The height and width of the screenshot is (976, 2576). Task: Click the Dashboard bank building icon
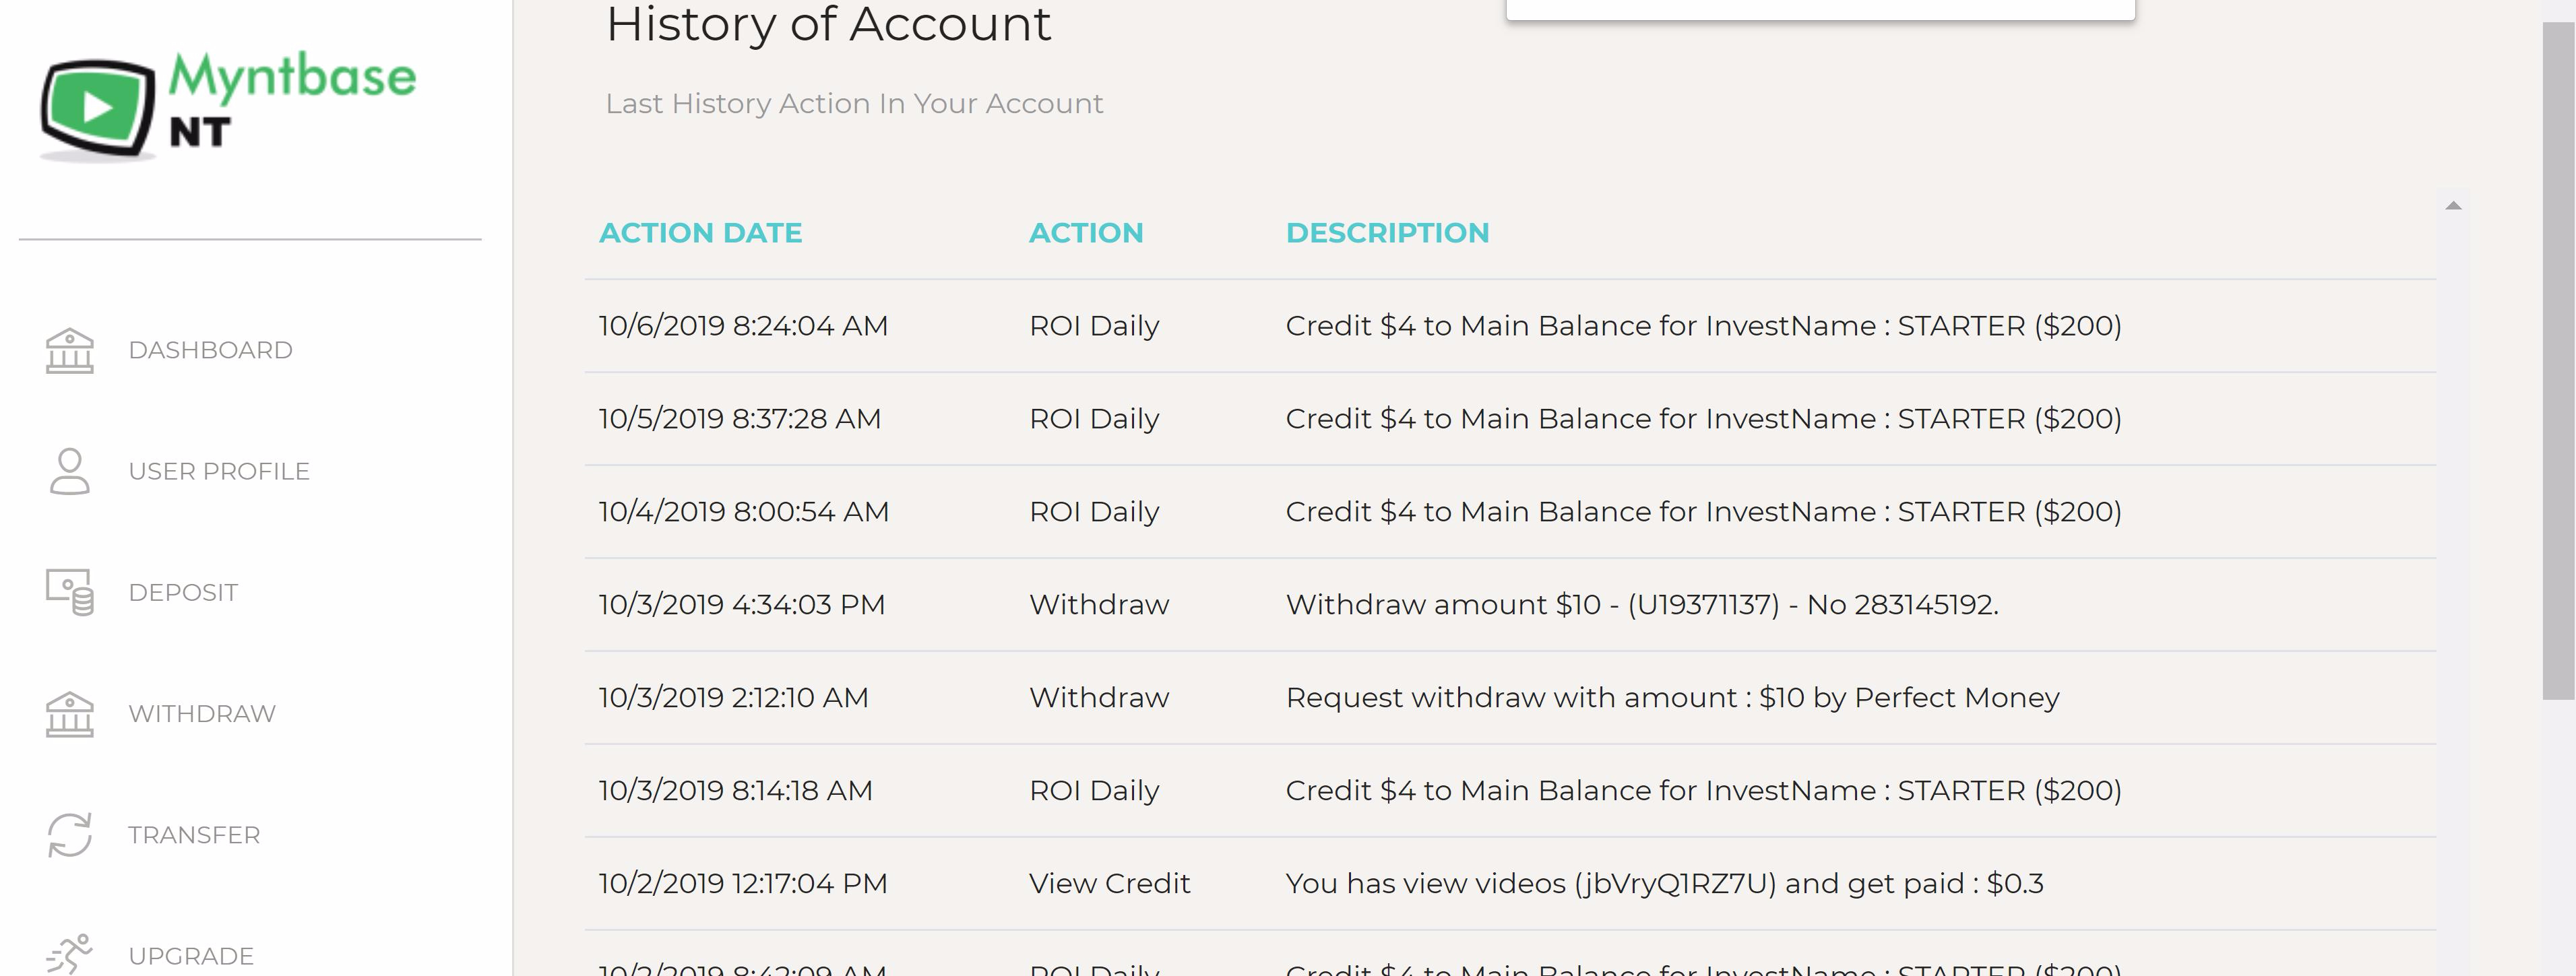70,350
